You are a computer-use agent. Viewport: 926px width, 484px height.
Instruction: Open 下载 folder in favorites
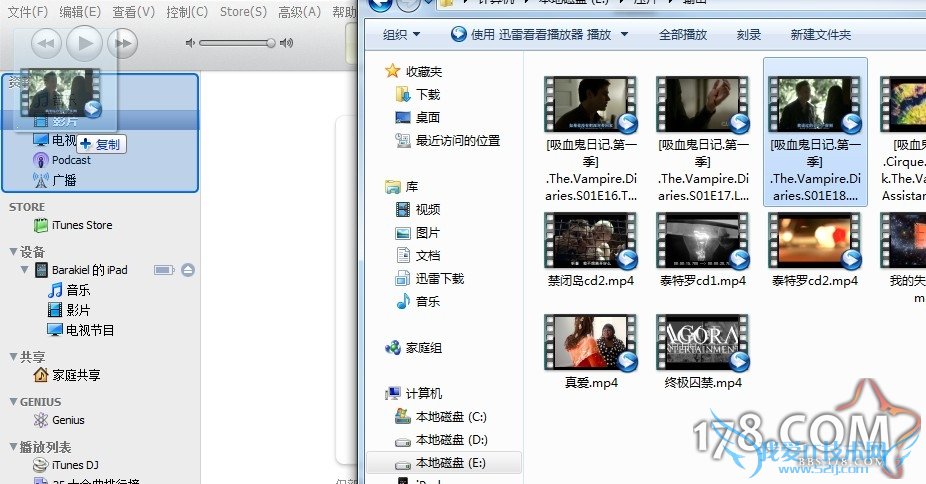click(418, 94)
